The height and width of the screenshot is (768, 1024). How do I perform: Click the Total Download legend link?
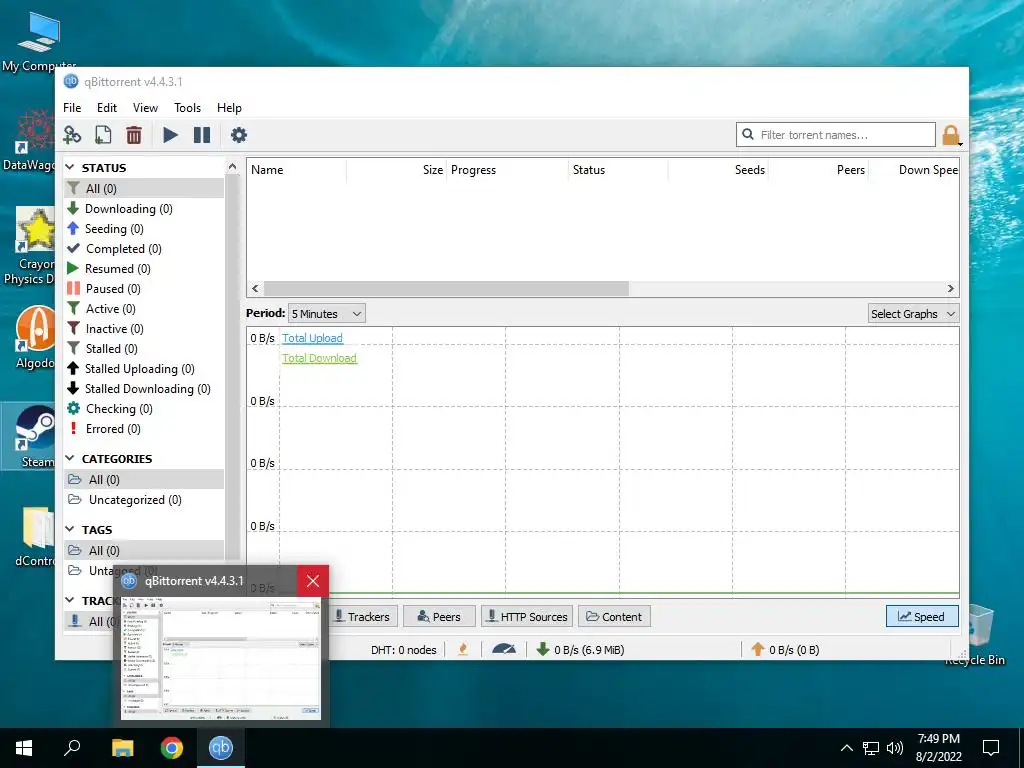319,358
